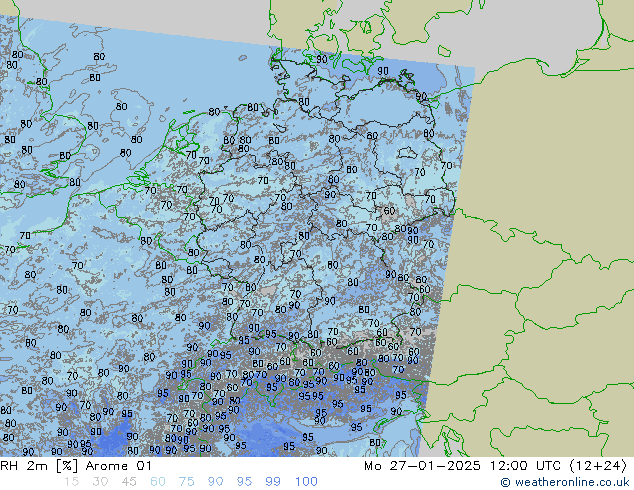Select the 'RH 2m [%] Arome 01' title

(76, 466)
